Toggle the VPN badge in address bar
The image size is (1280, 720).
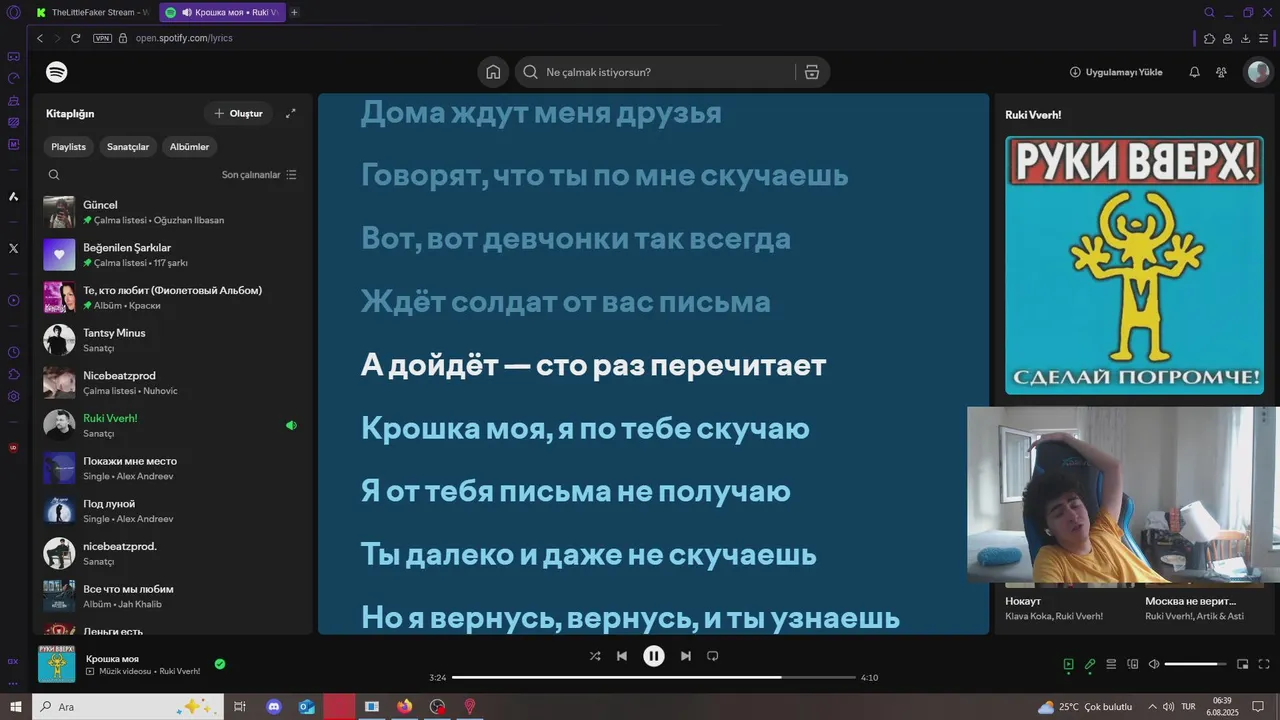(x=102, y=38)
